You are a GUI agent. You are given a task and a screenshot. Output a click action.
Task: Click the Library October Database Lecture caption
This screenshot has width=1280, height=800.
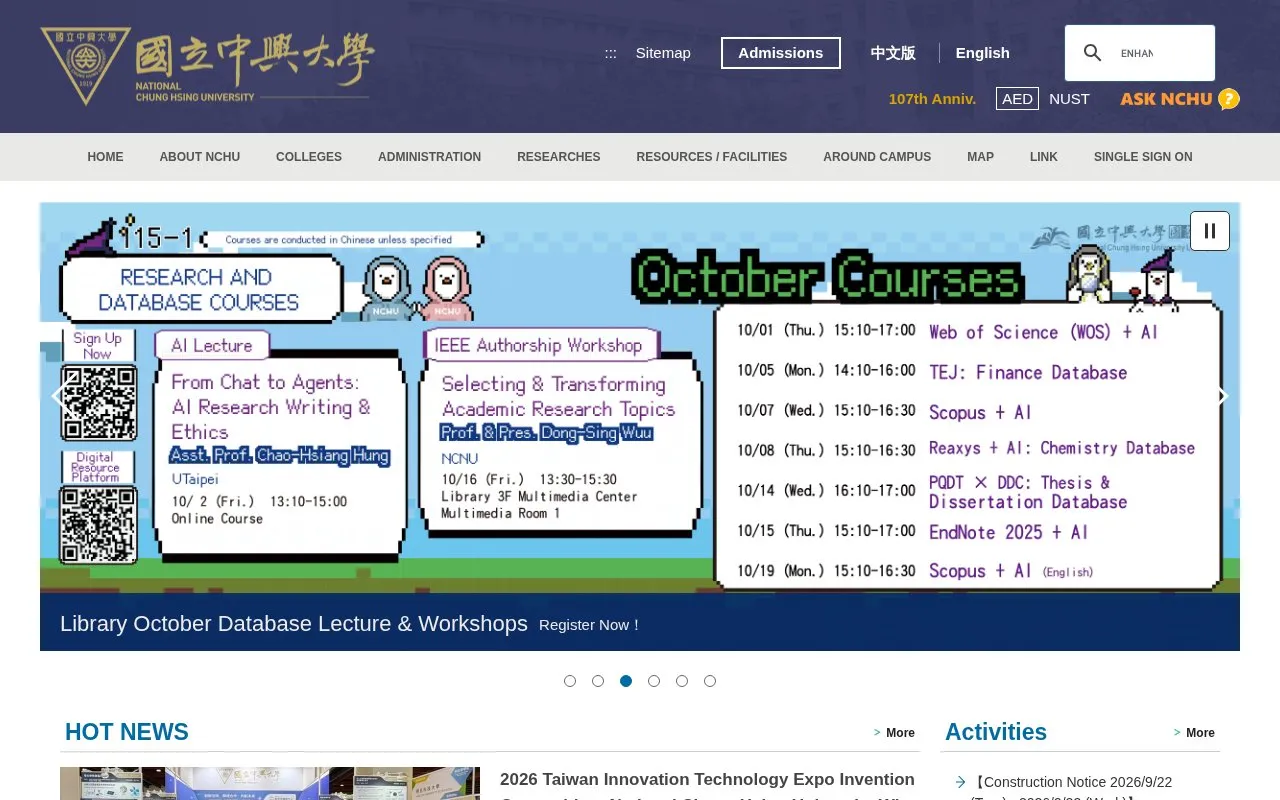[293, 624]
